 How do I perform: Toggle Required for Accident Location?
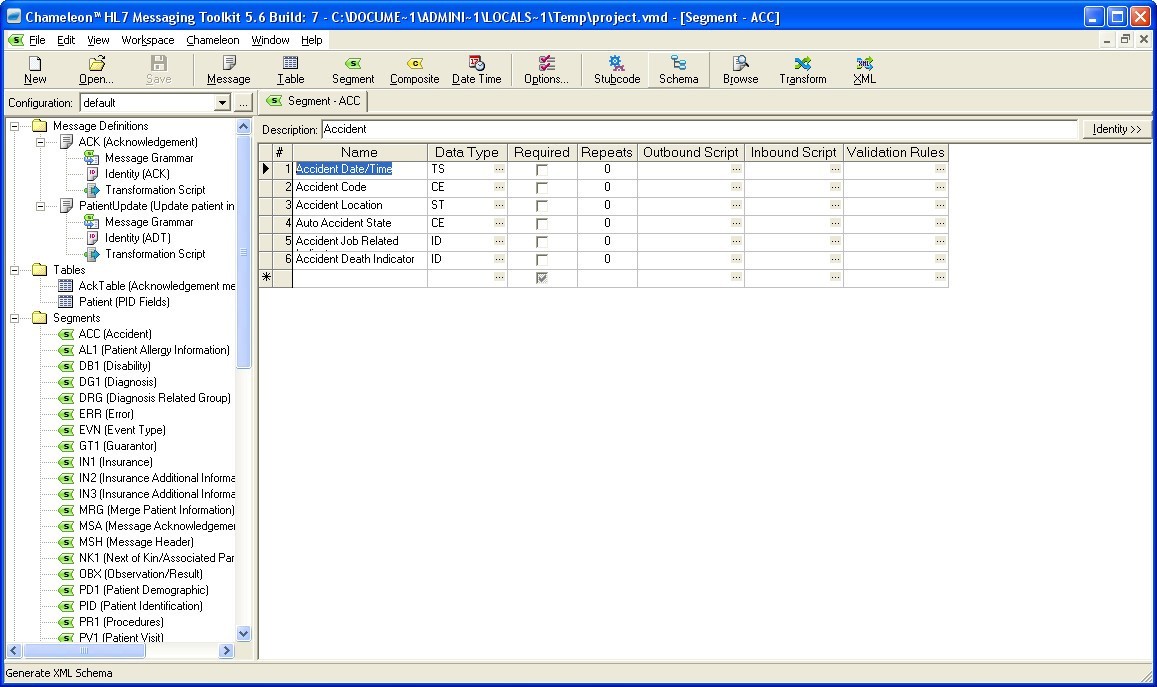click(x=542, y=206)
